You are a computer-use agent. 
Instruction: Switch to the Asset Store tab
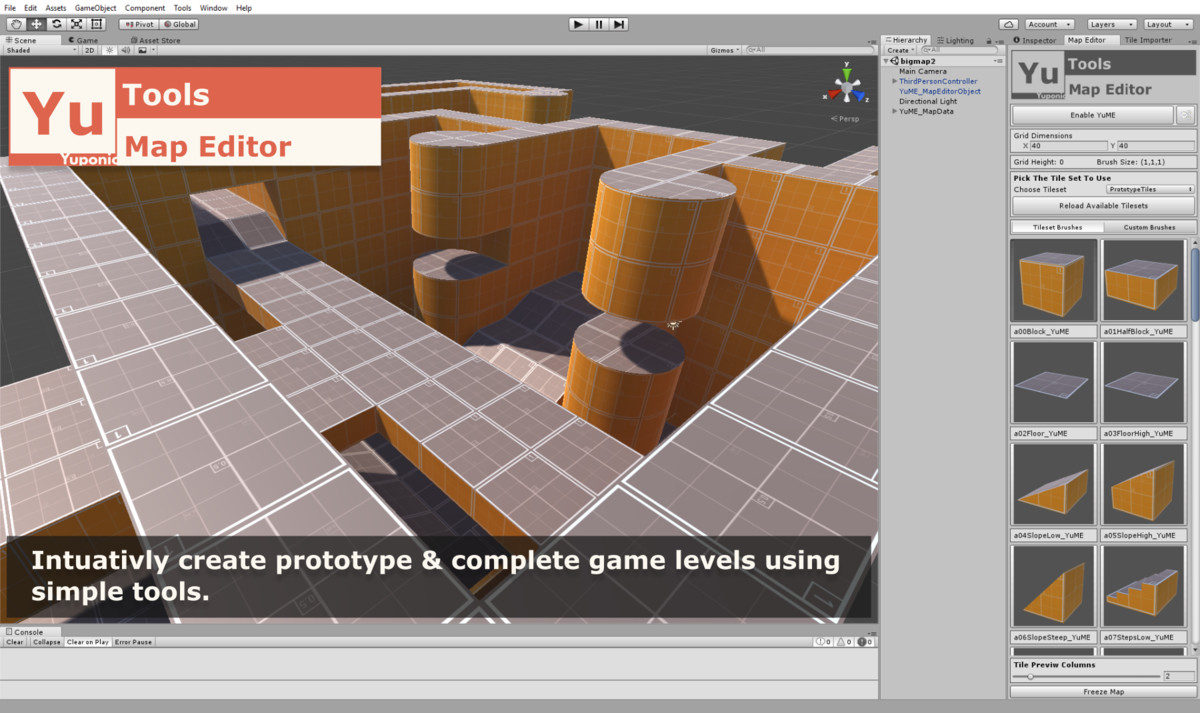155,40
